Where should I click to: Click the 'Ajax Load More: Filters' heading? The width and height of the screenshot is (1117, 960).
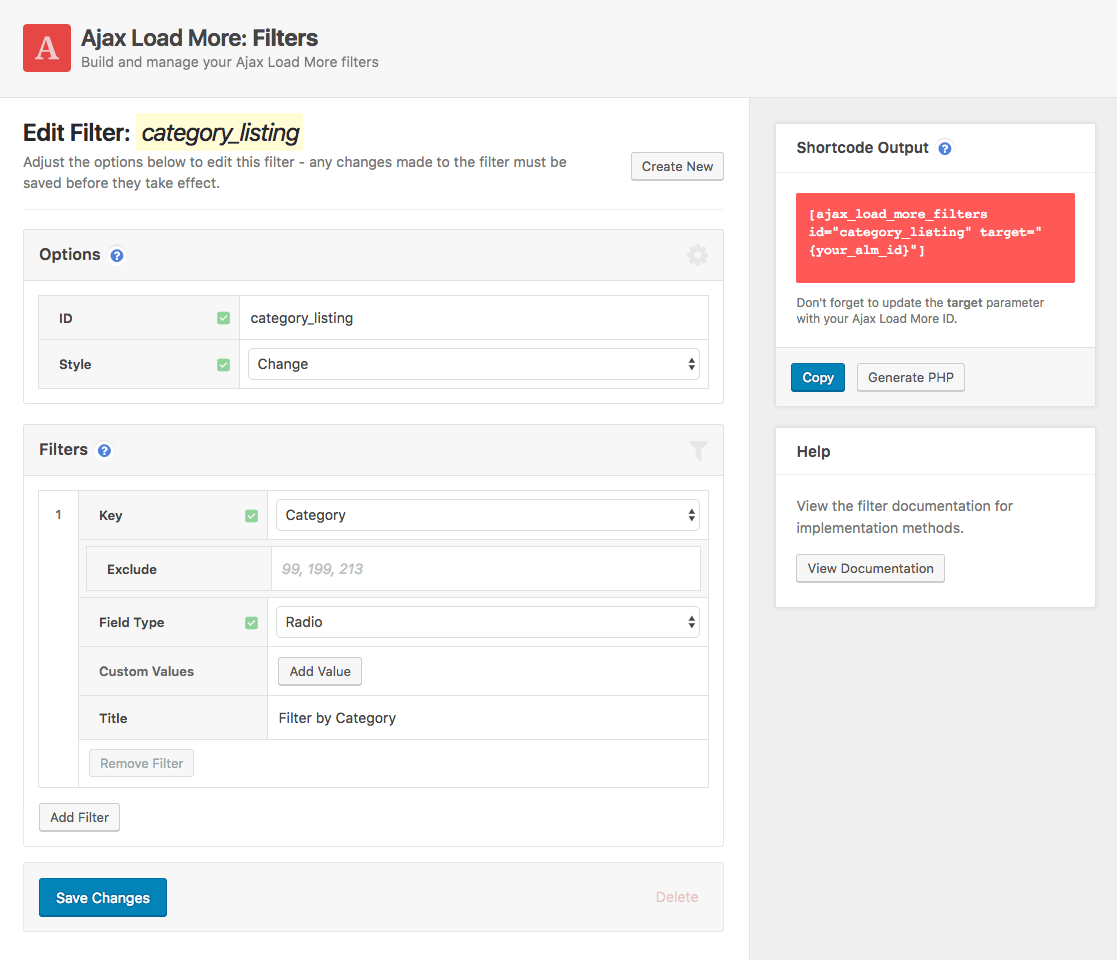point(199,38)
